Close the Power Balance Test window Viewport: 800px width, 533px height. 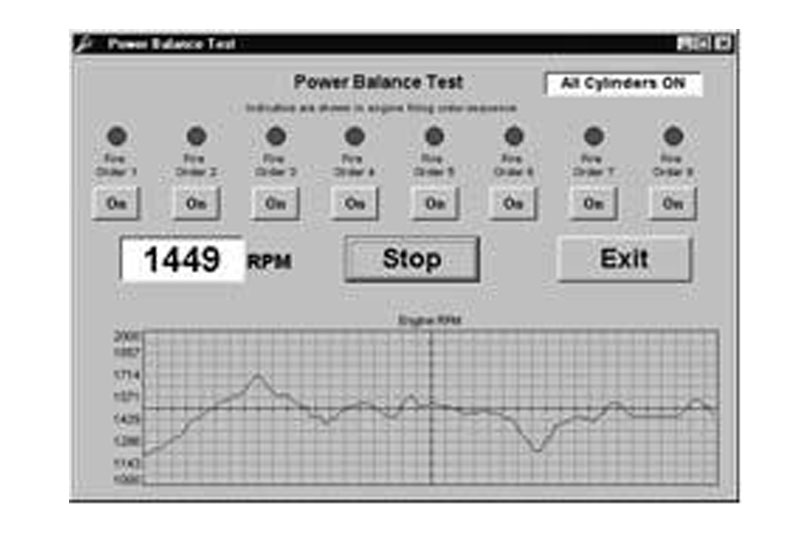[722, 44]
